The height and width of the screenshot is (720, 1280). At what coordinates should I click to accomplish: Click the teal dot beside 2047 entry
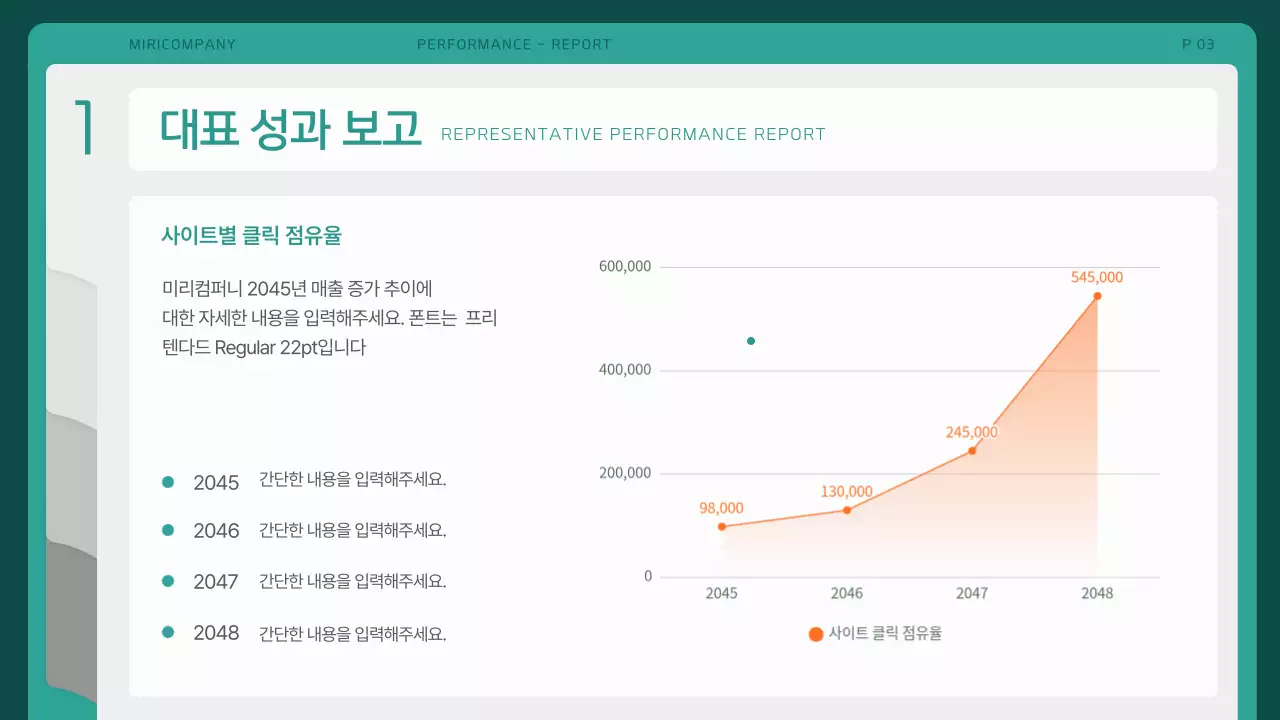click(166, 580)
